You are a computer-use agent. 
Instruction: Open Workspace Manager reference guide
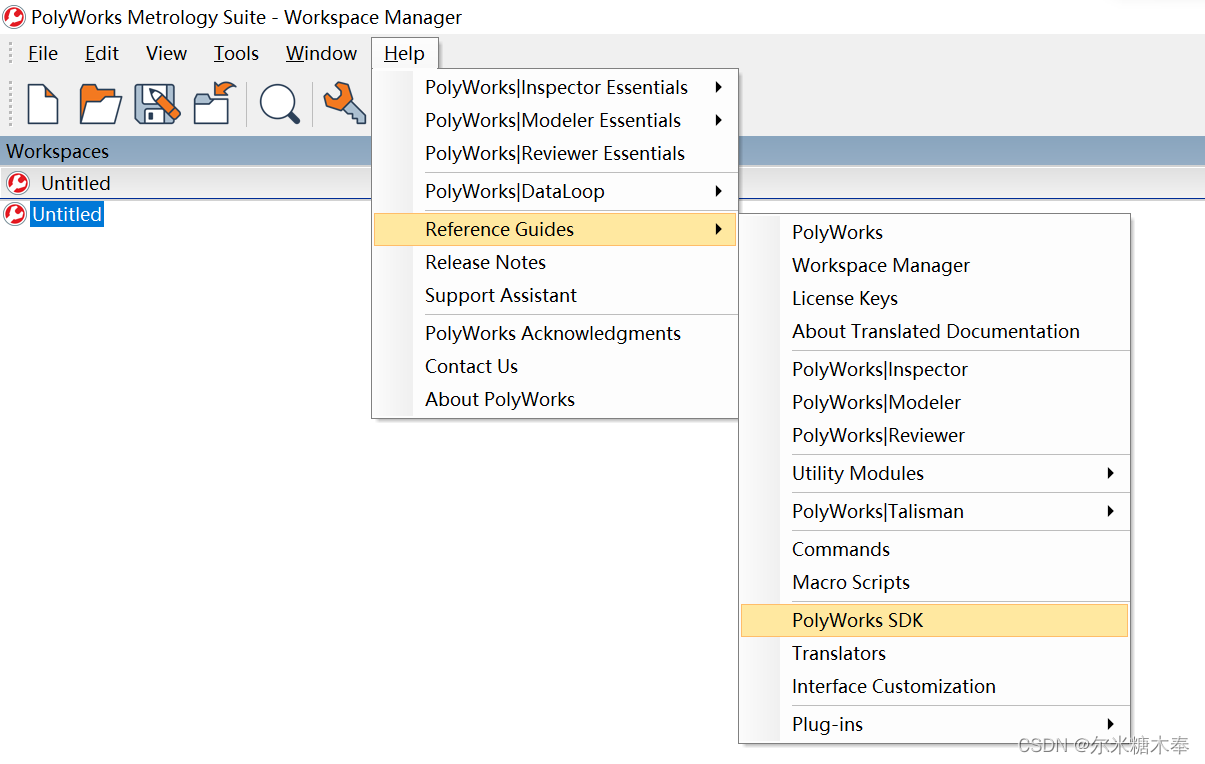click(x=934, y=266)
